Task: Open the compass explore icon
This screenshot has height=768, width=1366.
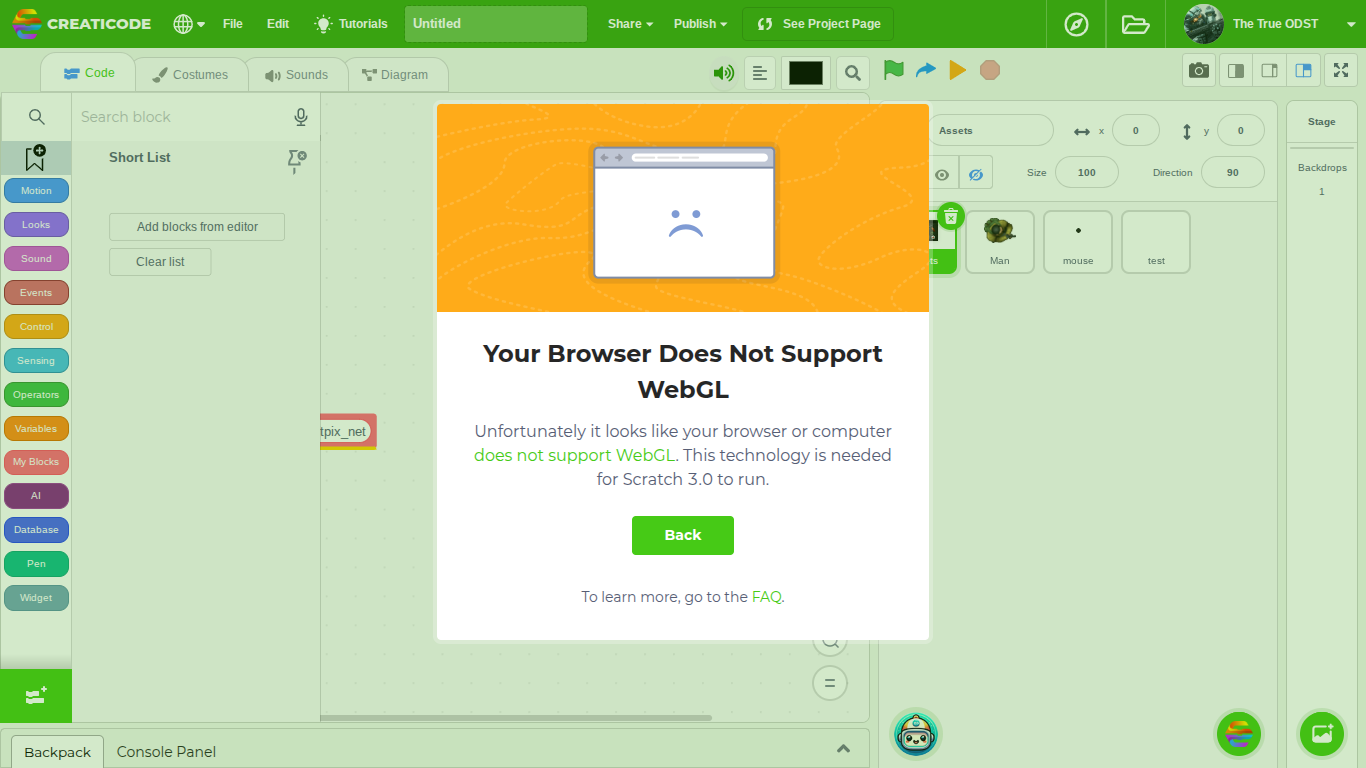Action: (1076, 24)
